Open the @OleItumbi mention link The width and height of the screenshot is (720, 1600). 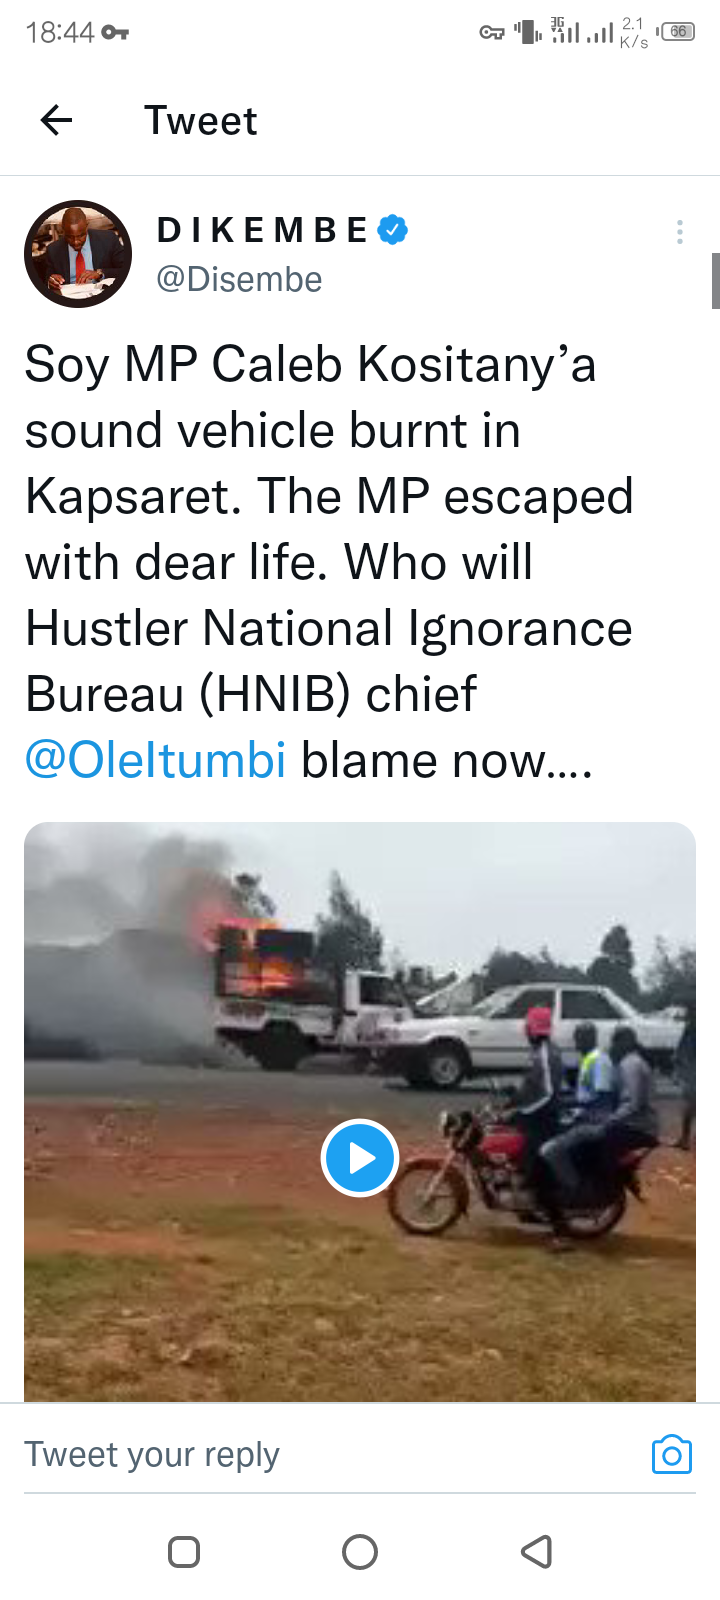coord(155,760)
